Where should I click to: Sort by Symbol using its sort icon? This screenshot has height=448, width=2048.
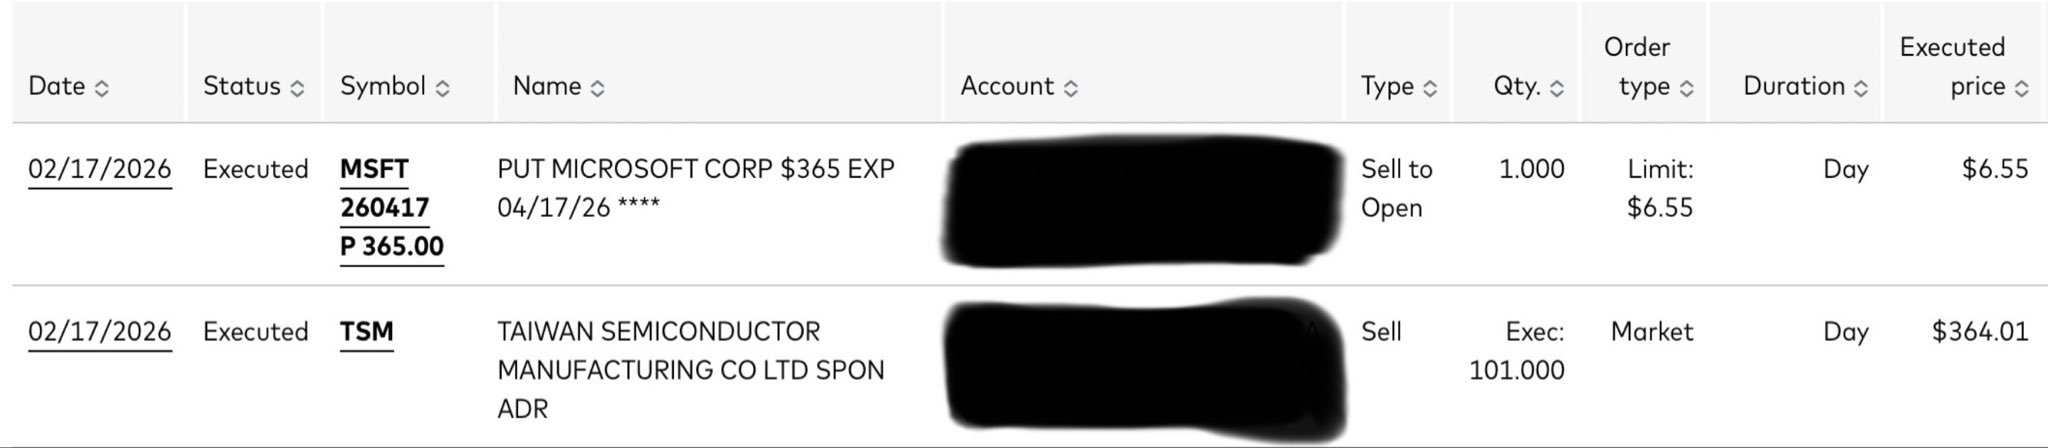pyautogui.click(x=442, y=88)
